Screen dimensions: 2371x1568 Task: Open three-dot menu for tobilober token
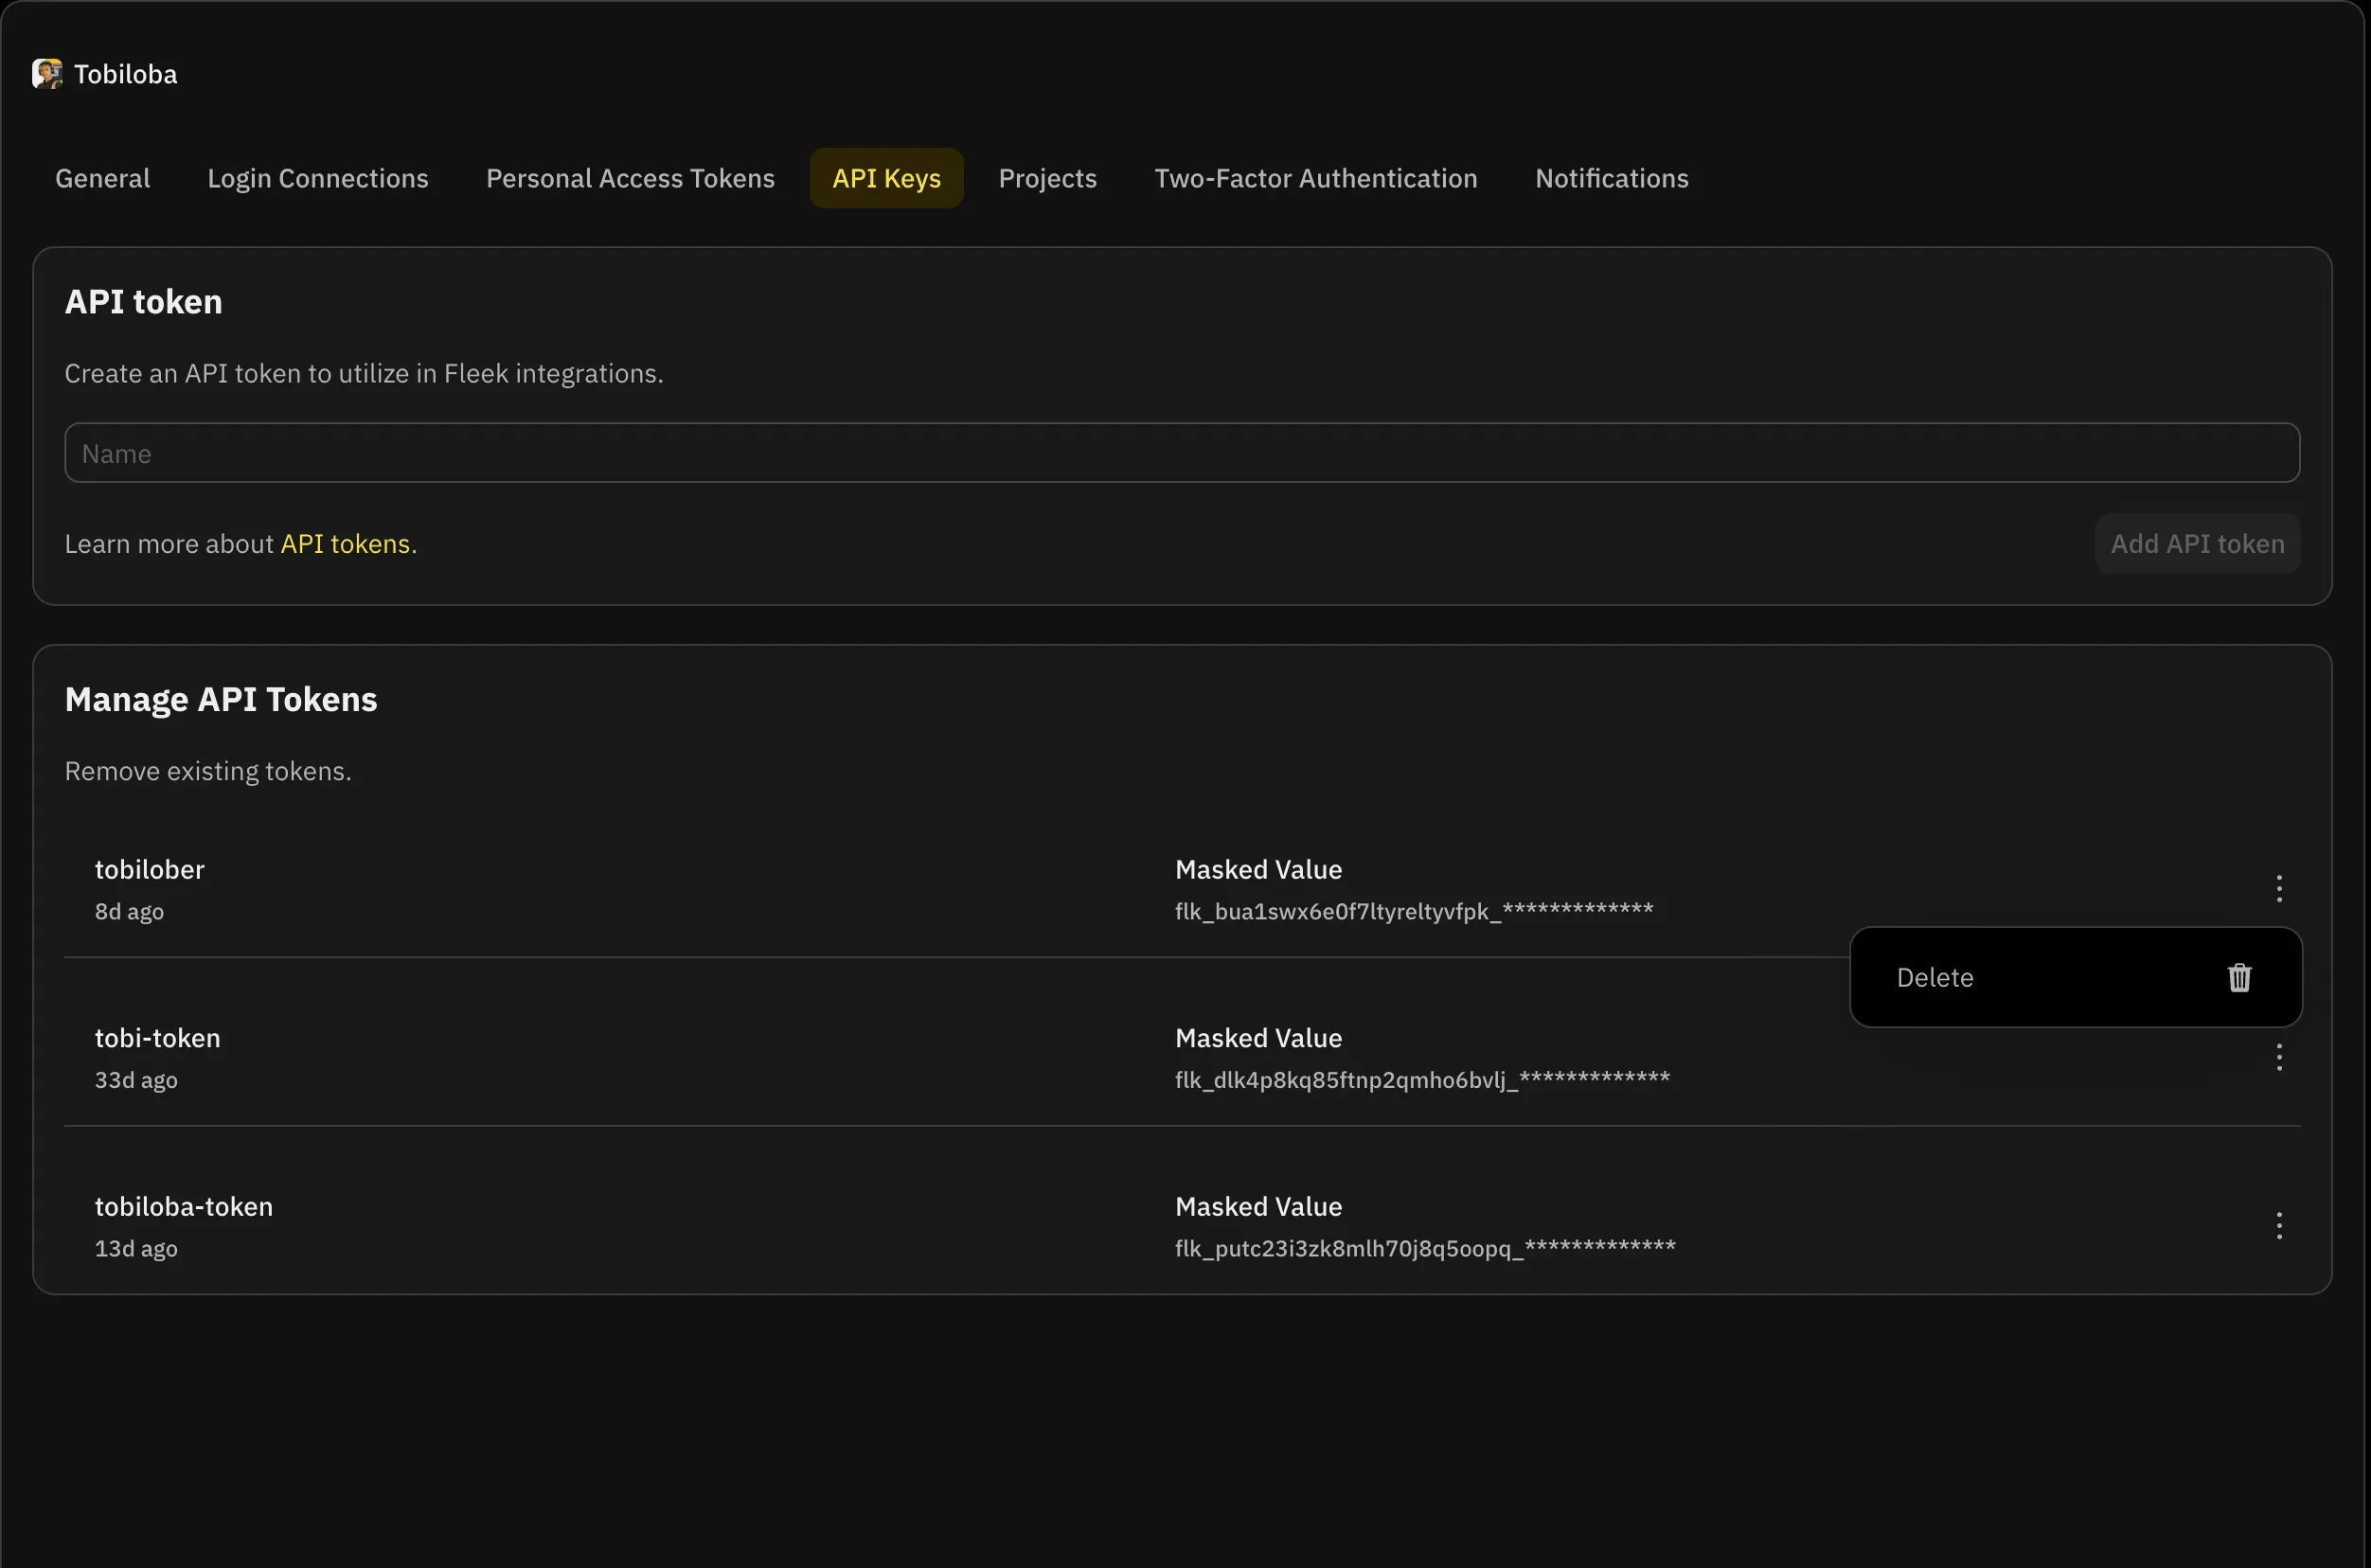[2279, 888]
